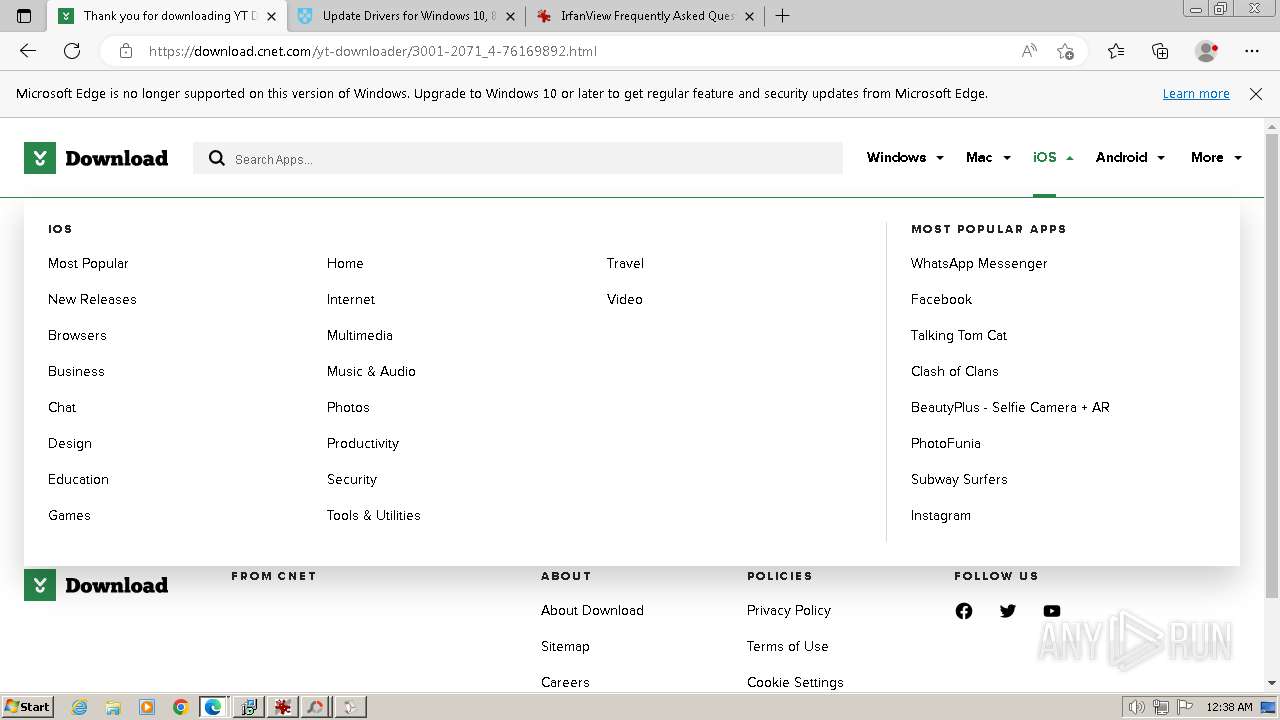Select the Games category
This screenshot has height=720, width=1280.
click(69, 515)
